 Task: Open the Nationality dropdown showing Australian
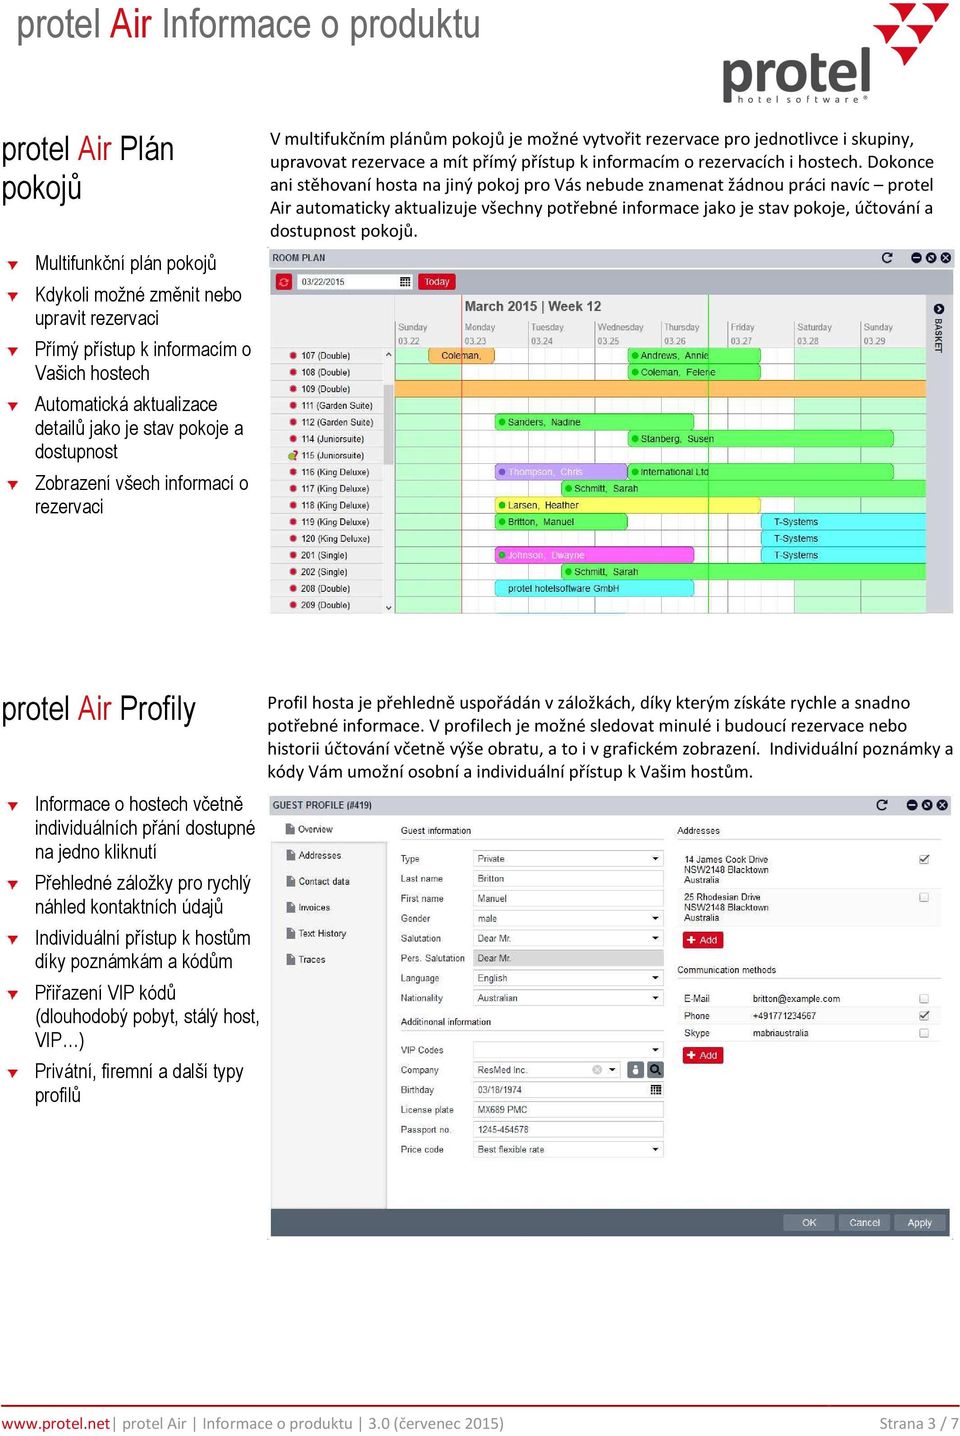point(568,998)
